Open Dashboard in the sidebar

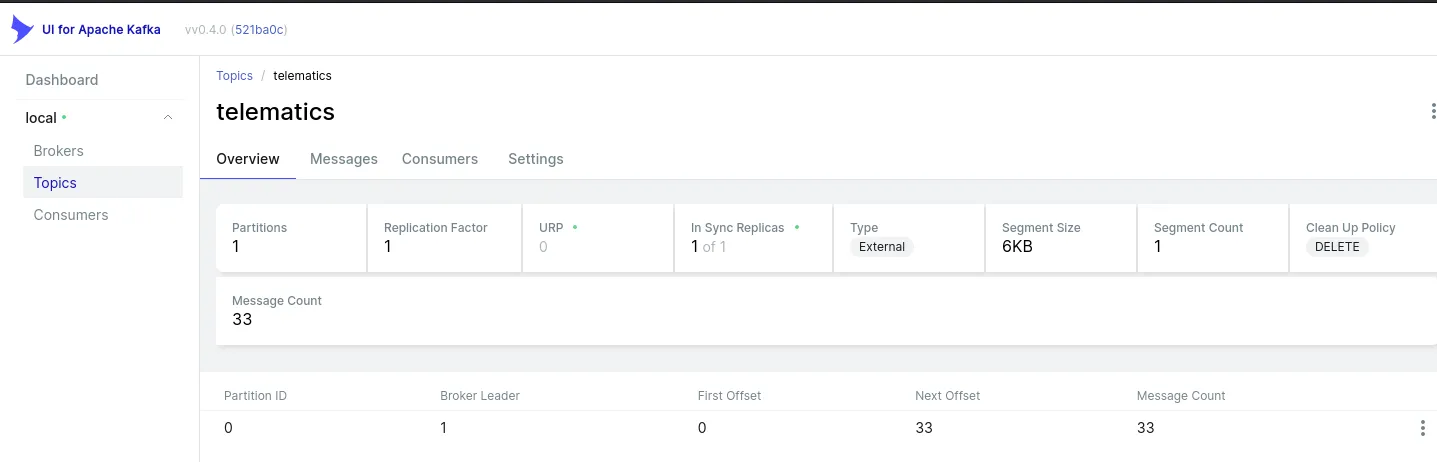[62, 80]
